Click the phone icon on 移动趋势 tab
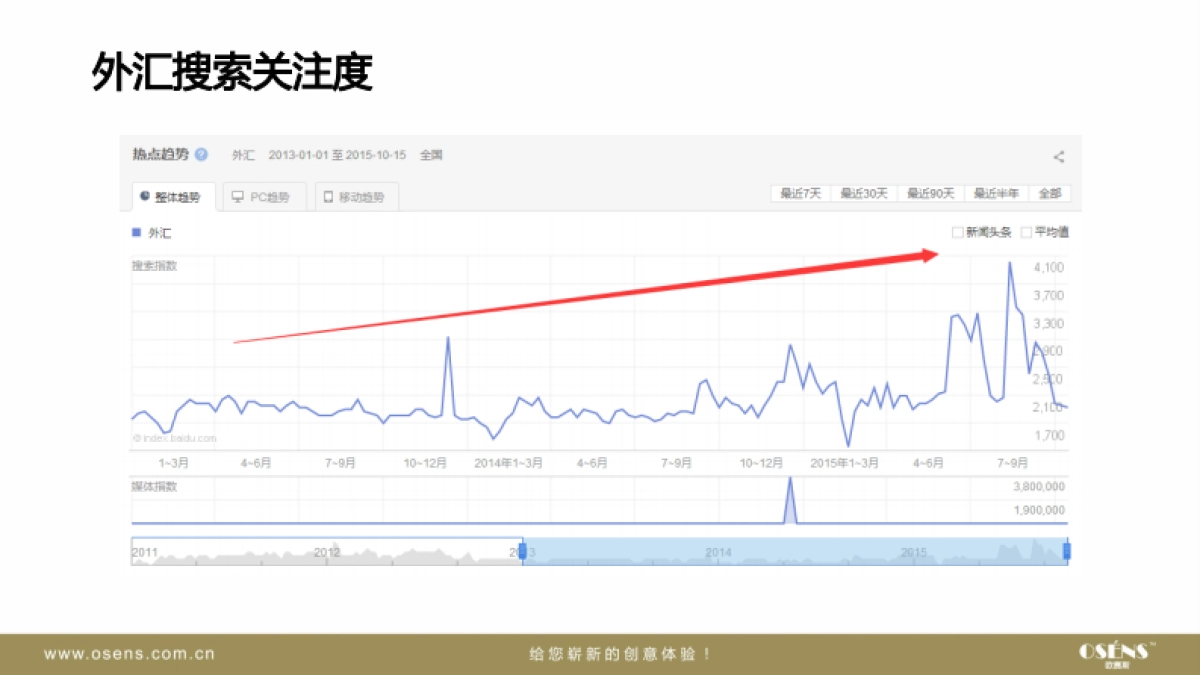Screen dimensions: 1200x675 point(328,196)
